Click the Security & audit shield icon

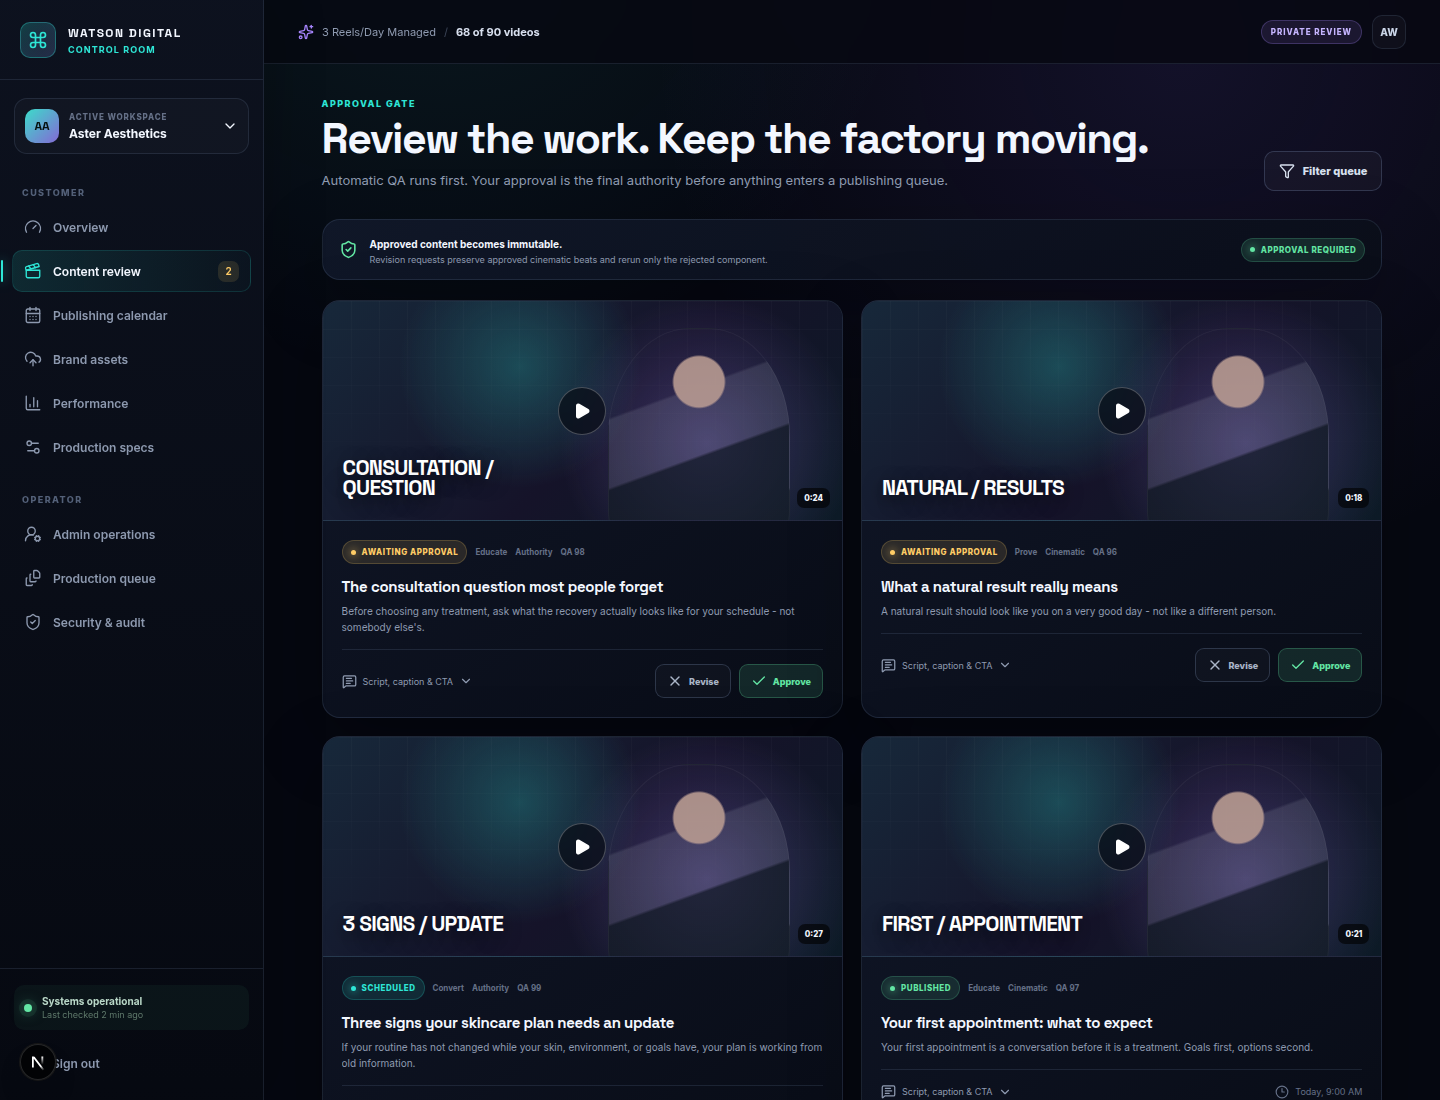point(33,622)
